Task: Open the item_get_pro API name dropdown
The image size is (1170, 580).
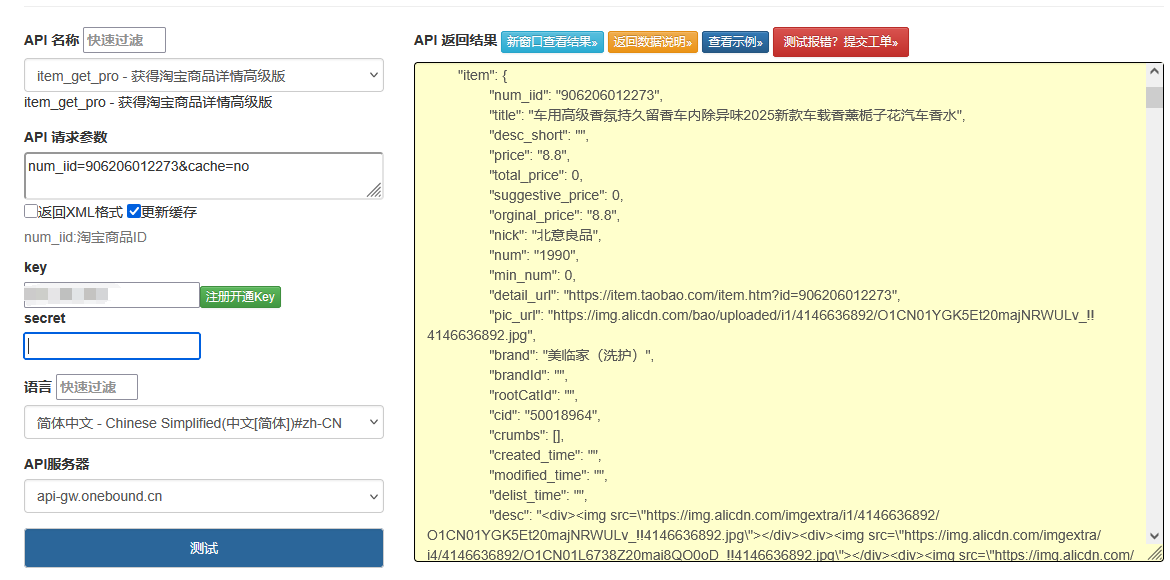Action: 204,75
